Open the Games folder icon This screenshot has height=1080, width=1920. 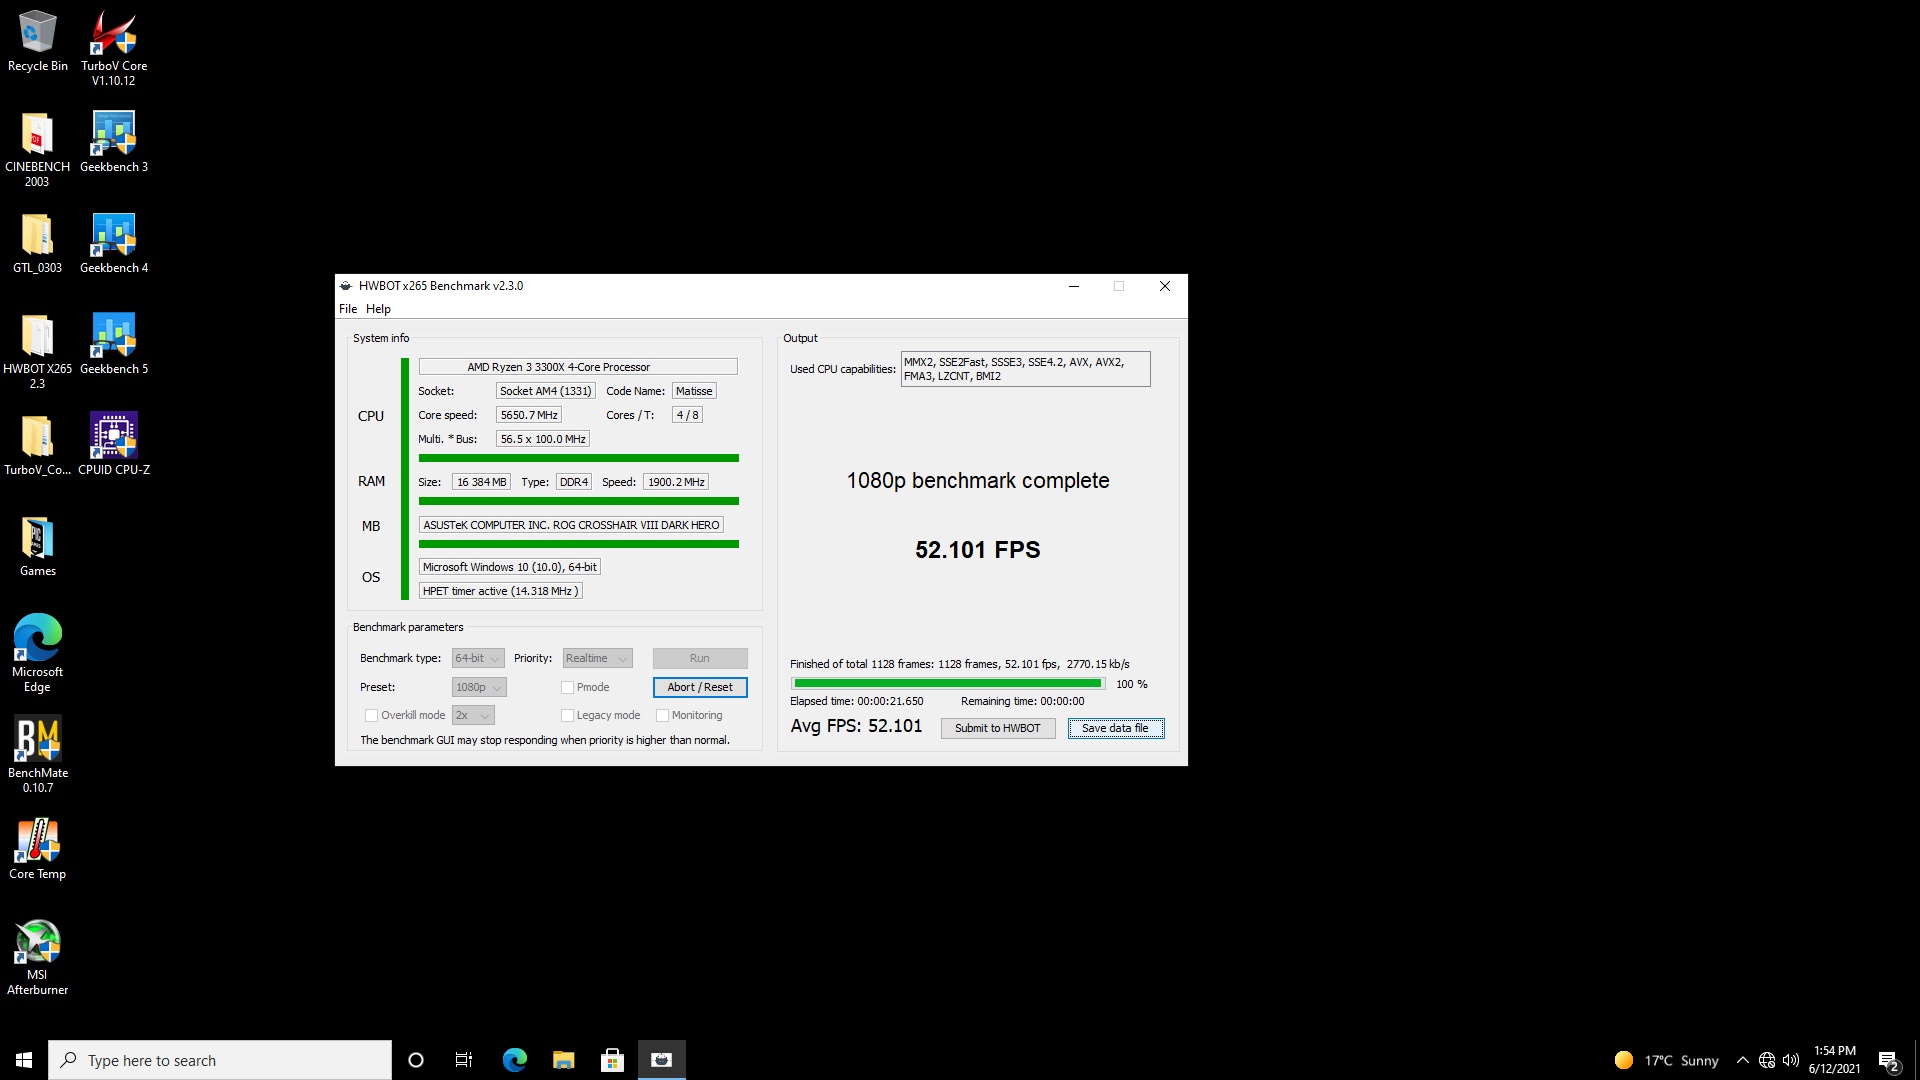coord(37,546)
